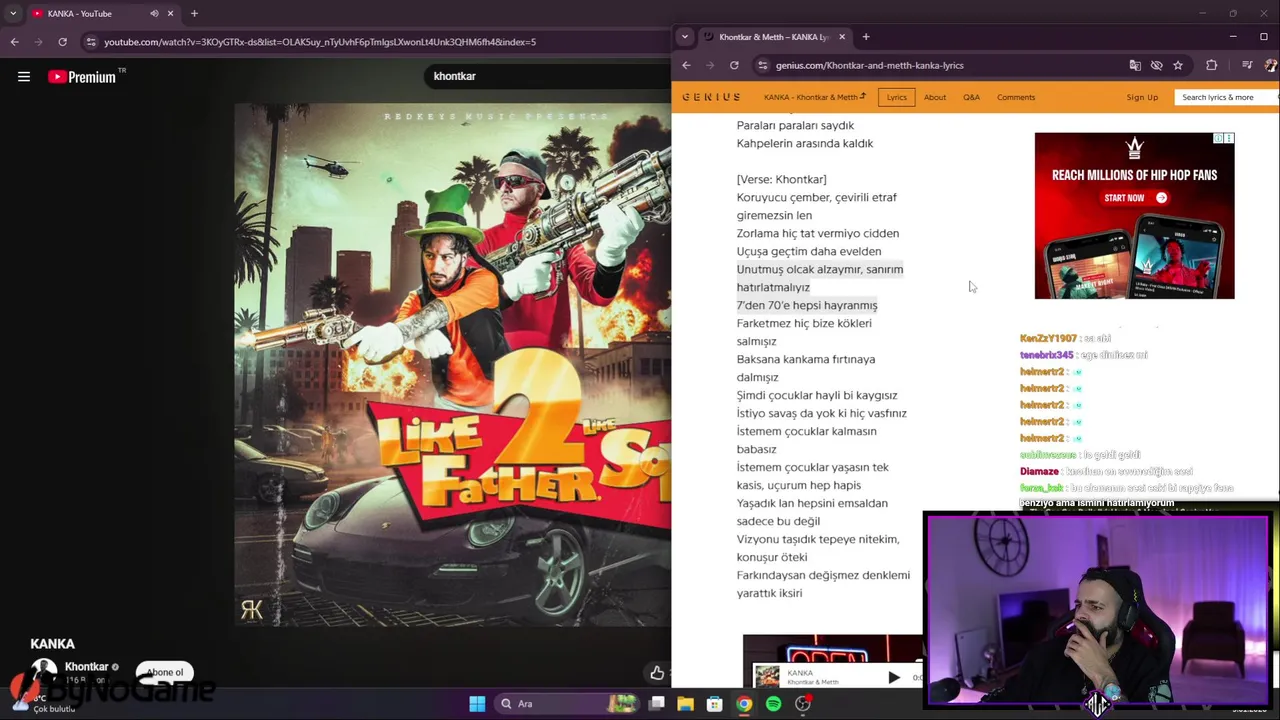
Task: Go back in the YouTube browser window
Action: click(x=14, y=42)
